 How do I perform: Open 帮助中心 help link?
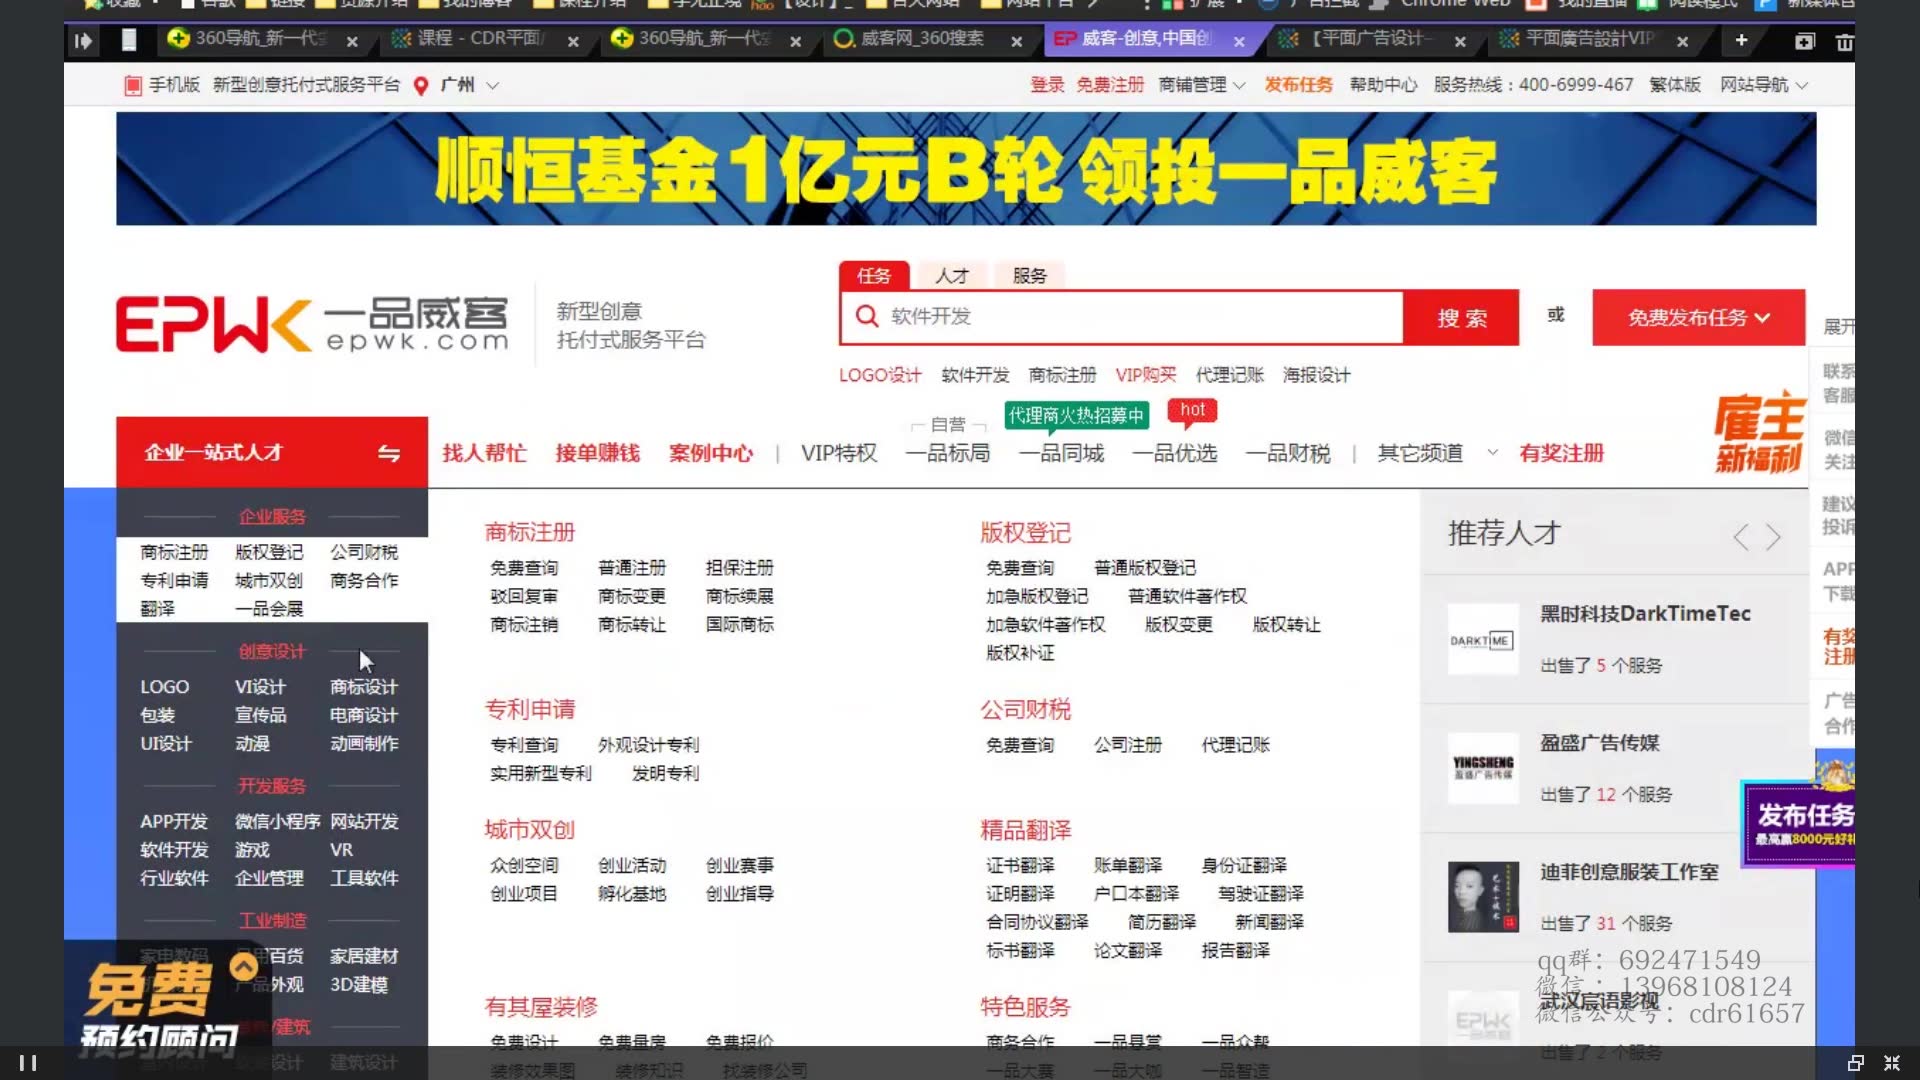pyautogui.click(x=1383, y=85)
